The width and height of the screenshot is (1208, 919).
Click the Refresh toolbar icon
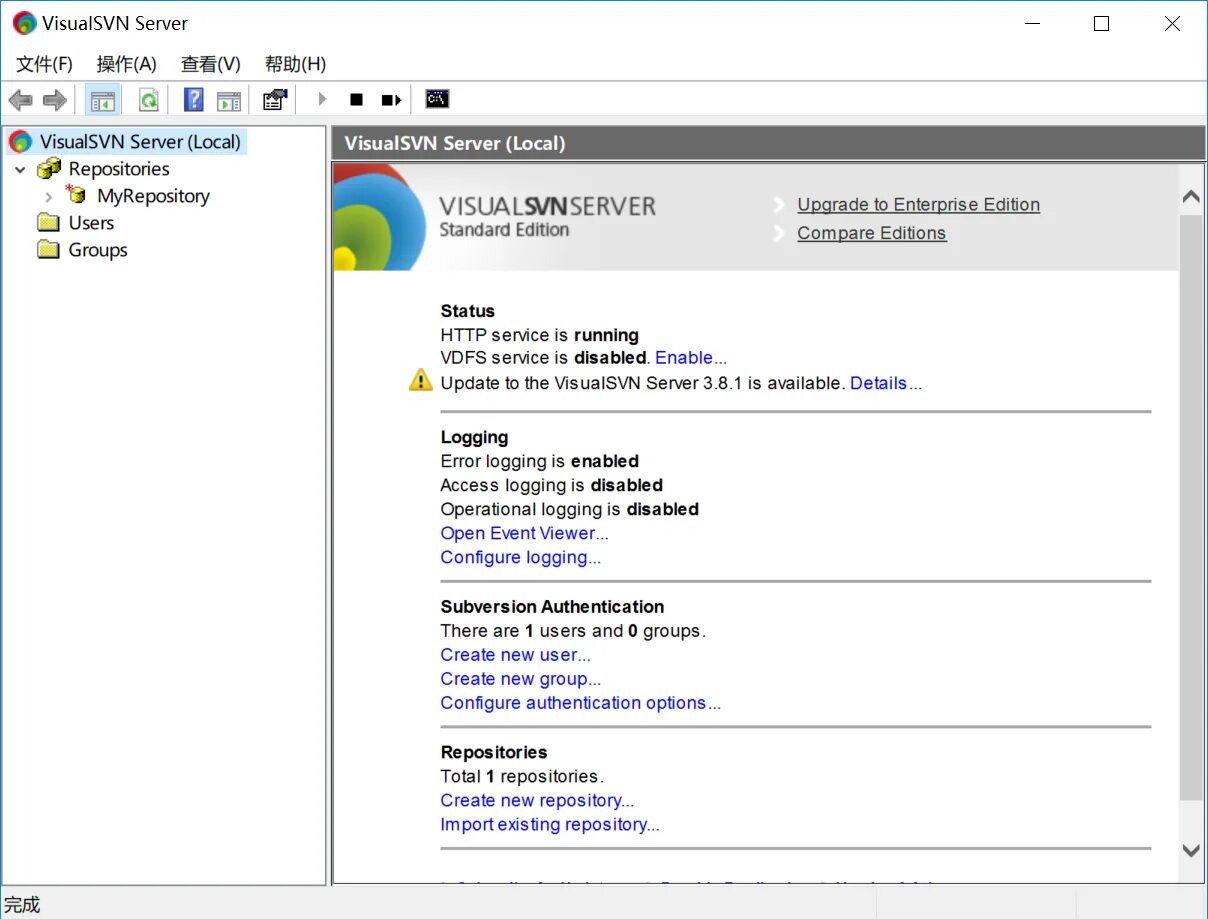click(x=148, y=100)
